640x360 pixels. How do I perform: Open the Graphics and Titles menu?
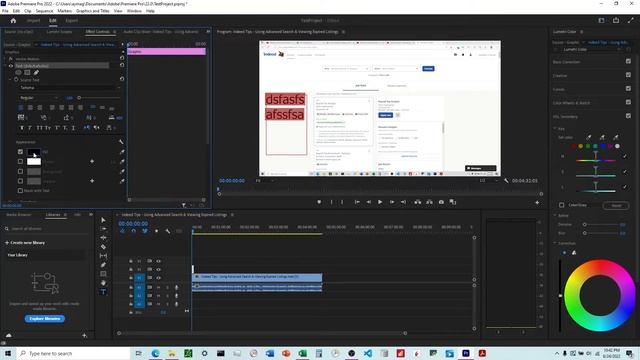point(93,11)
